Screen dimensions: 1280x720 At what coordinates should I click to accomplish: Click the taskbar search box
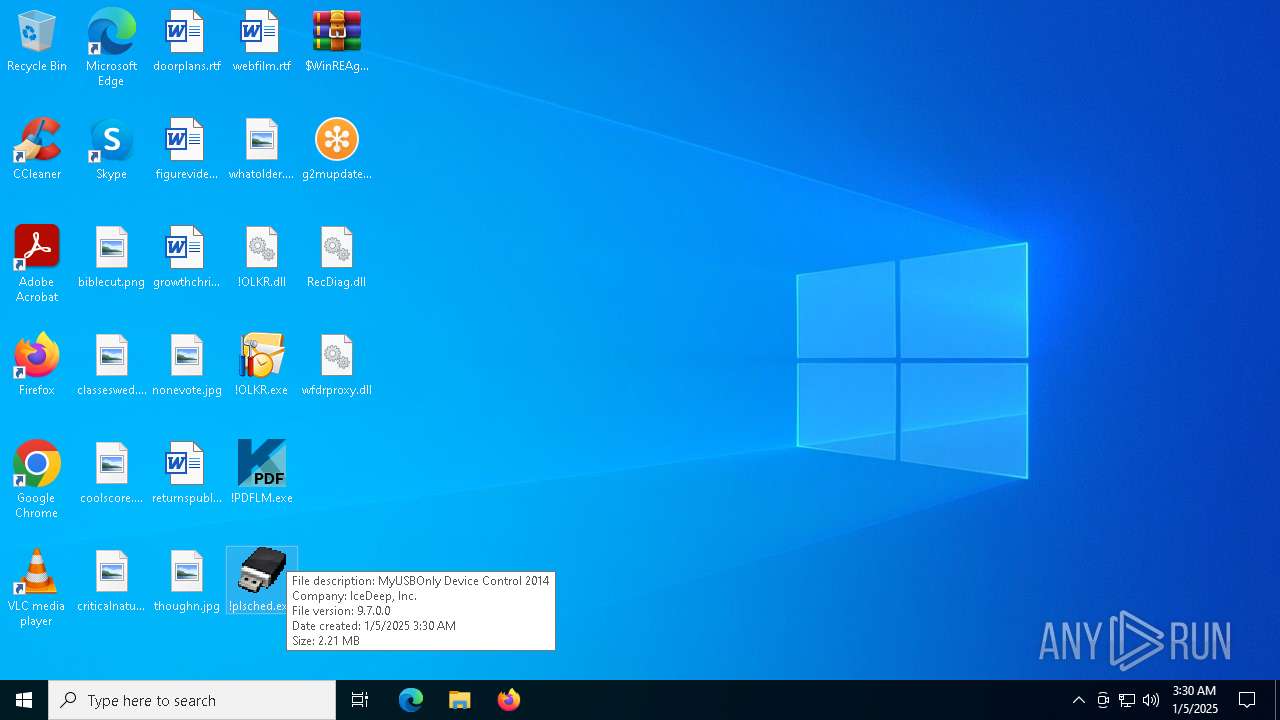pyautogui.click(x=192, y=700)
